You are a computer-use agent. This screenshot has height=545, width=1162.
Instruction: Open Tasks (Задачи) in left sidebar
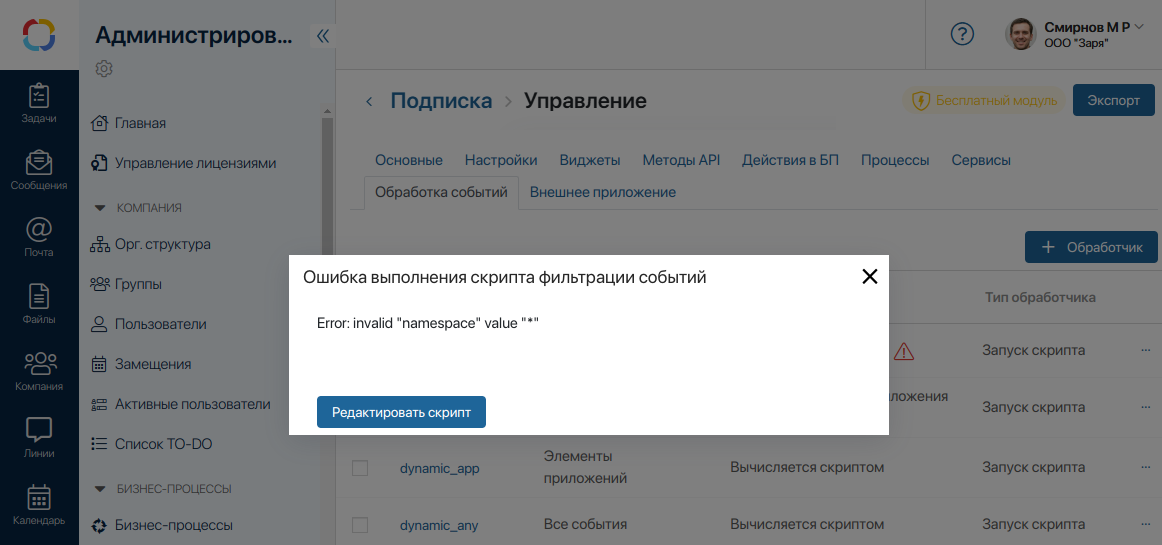click(38, 103)
